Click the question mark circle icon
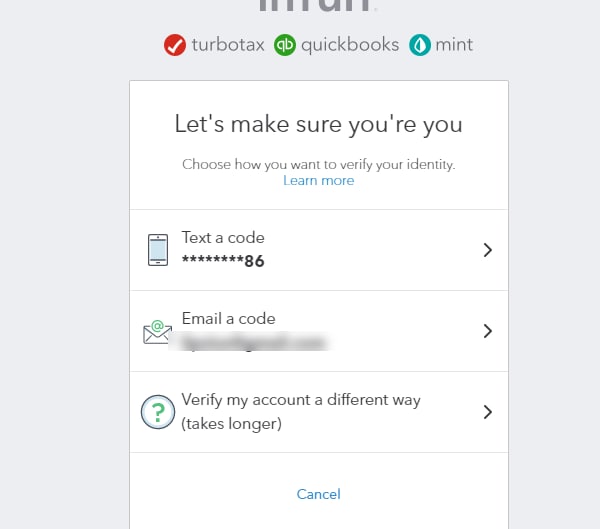Screen dimensions: 600x529 pyautogui.click(x=158, y=412)
